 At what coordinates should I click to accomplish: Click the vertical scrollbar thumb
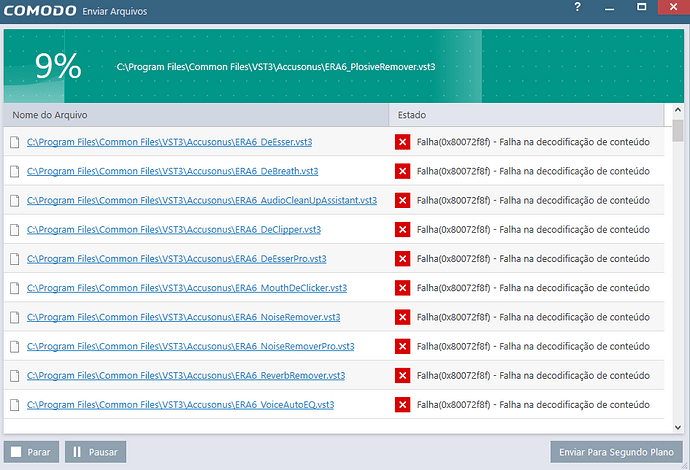tap(678, 131)
